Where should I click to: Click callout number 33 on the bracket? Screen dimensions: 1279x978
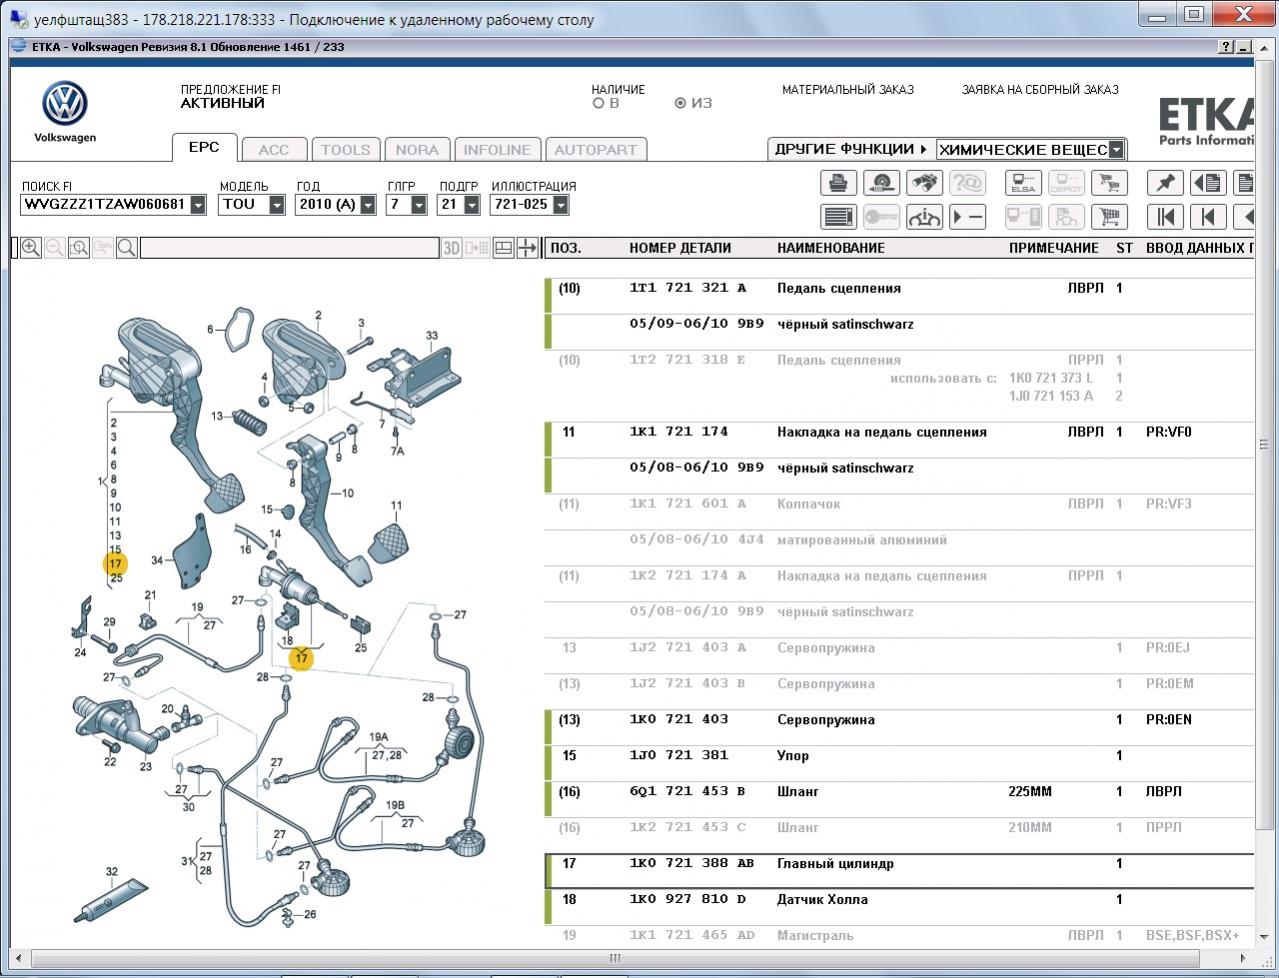point(432,336)
